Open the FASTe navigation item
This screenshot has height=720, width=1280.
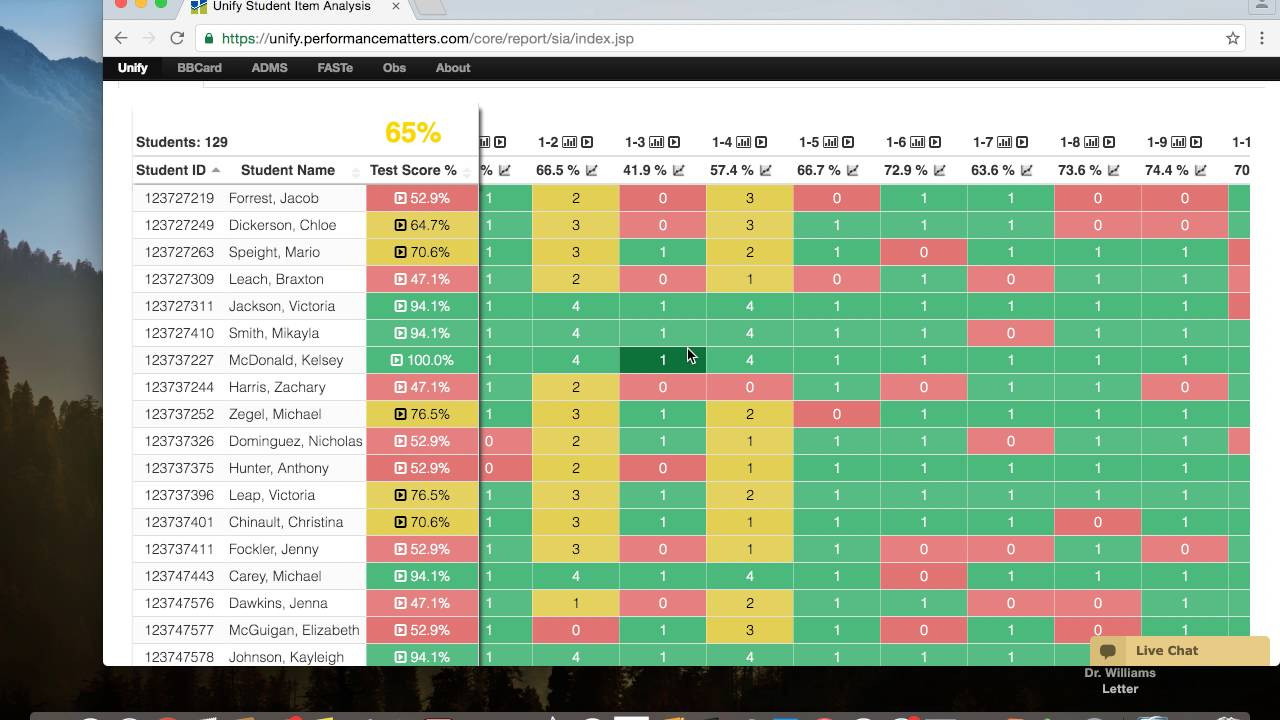(335, 68)
